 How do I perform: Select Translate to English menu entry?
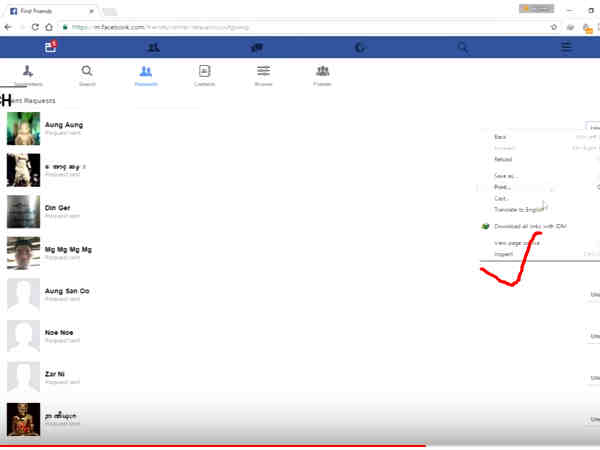tap(519, 209)
